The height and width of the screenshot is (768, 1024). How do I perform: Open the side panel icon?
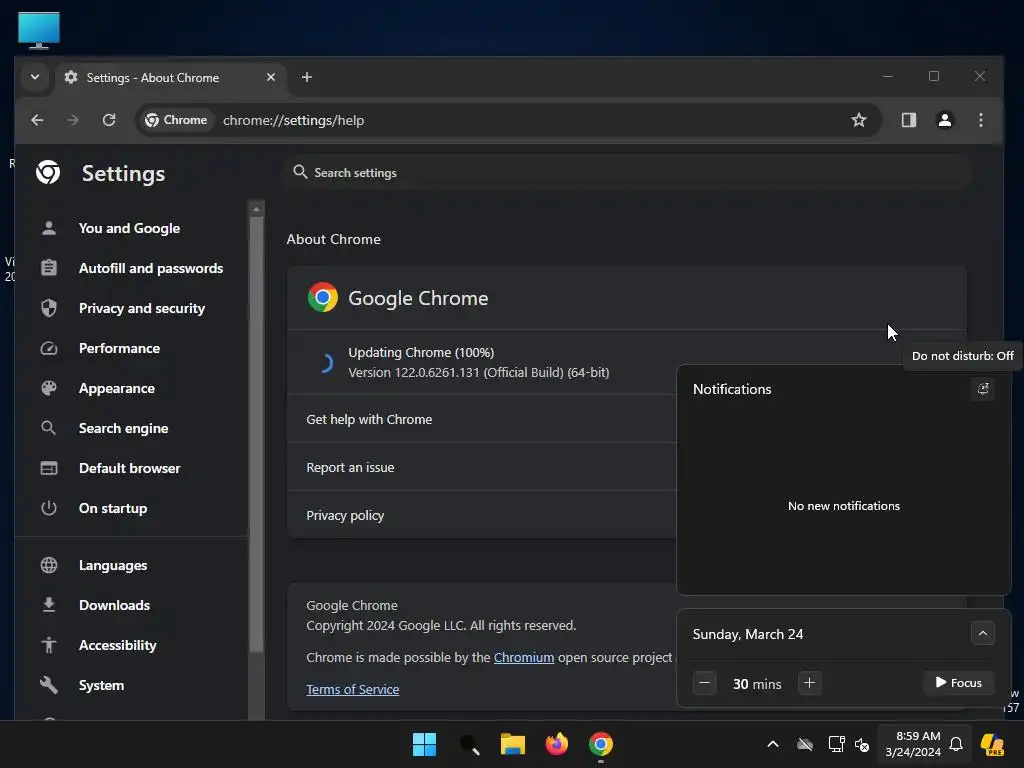(908, 120)
